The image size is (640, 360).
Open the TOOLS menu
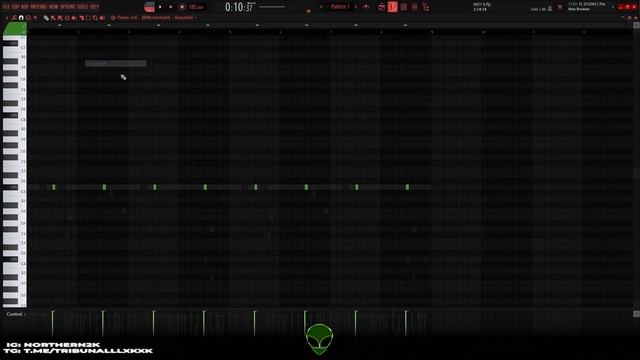pos(83,7)
